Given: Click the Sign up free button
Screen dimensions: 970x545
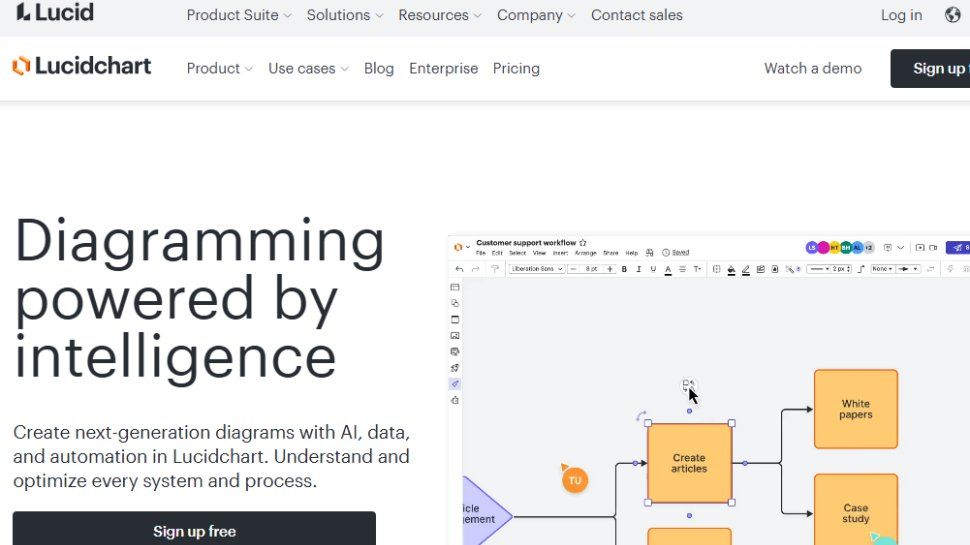Looking at the screenshot, I should [x=194, y=531].
